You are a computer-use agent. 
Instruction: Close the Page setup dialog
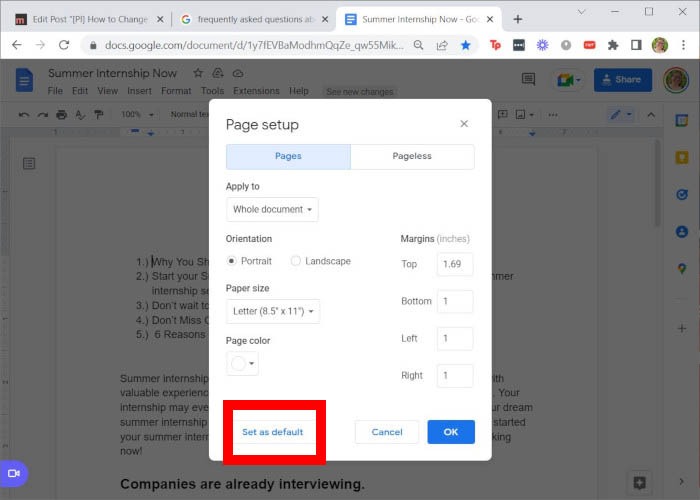[x=464, y=124]
